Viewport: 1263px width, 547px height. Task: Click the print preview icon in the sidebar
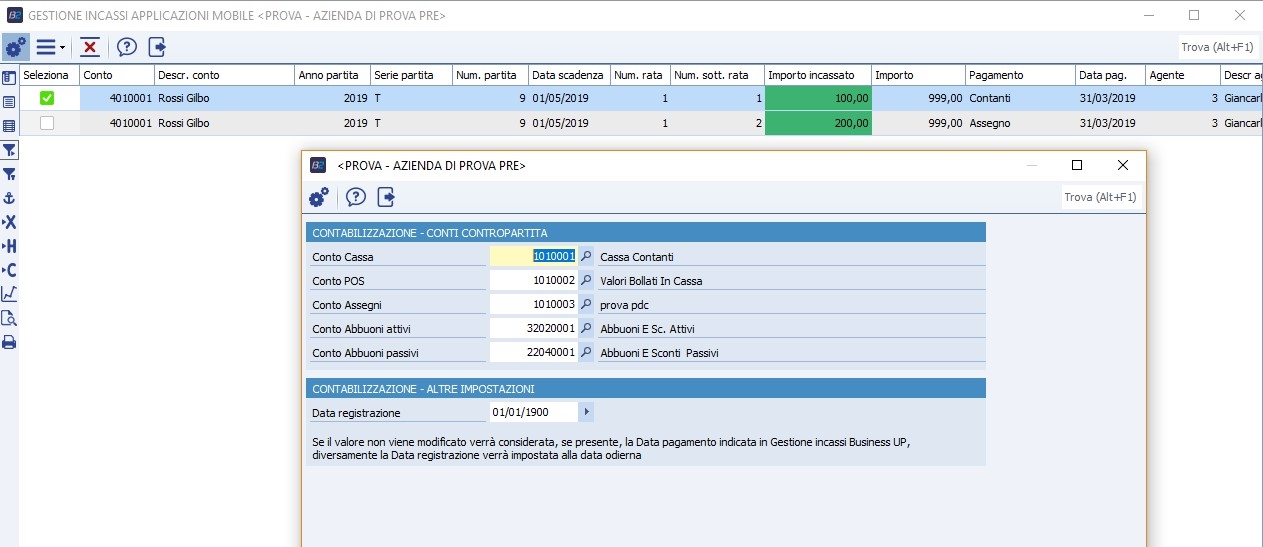9,318
